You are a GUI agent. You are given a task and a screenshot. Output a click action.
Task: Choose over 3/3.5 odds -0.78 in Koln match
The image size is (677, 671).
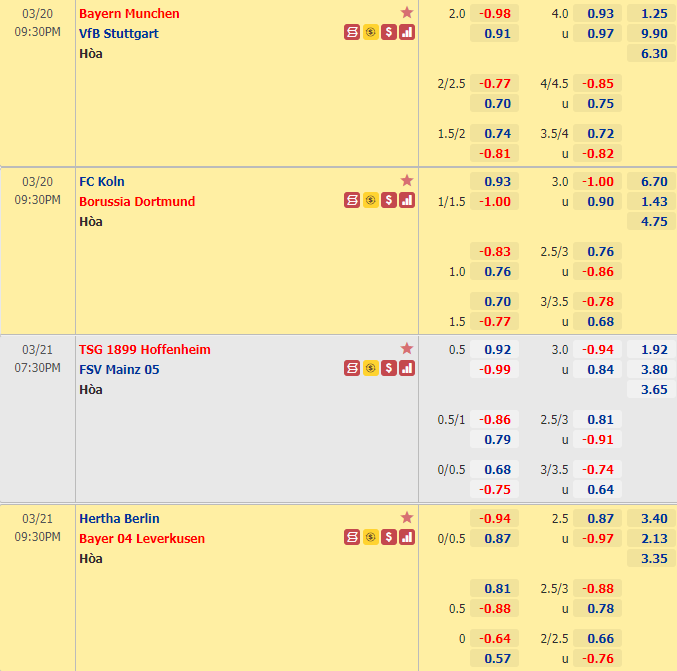click(x=598, y=301)
